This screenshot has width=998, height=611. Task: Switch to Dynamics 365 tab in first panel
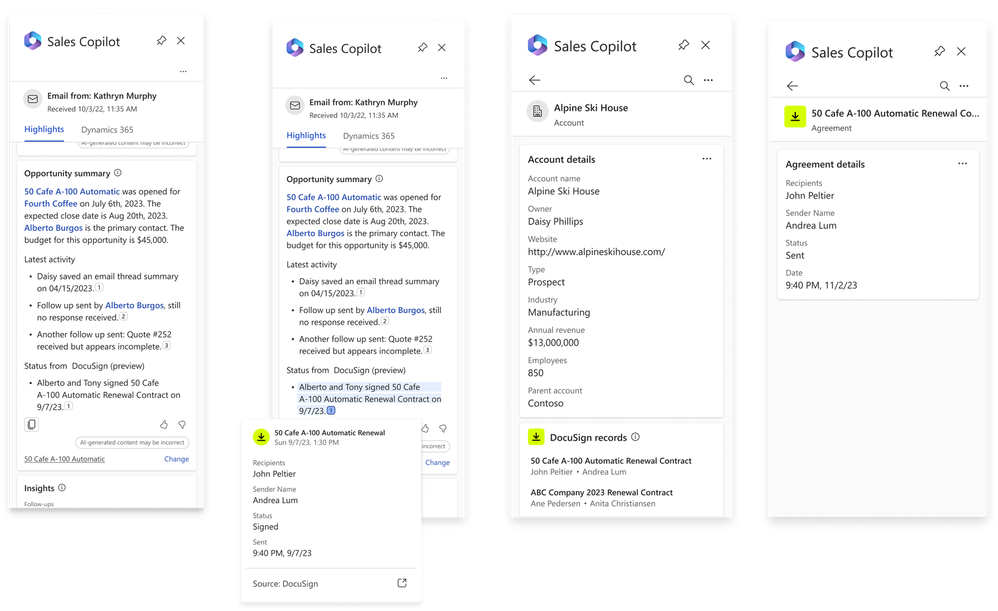pyautogui.click(x=107, y=130)
